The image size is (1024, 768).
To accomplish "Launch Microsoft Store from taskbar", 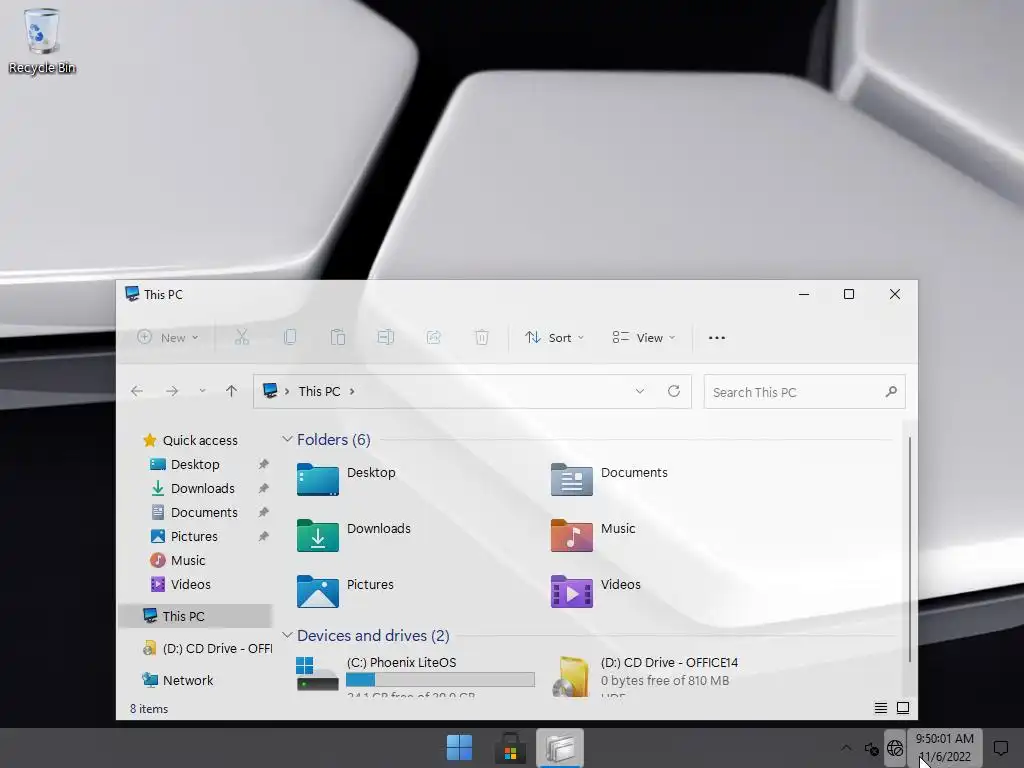I will (510, 748).
